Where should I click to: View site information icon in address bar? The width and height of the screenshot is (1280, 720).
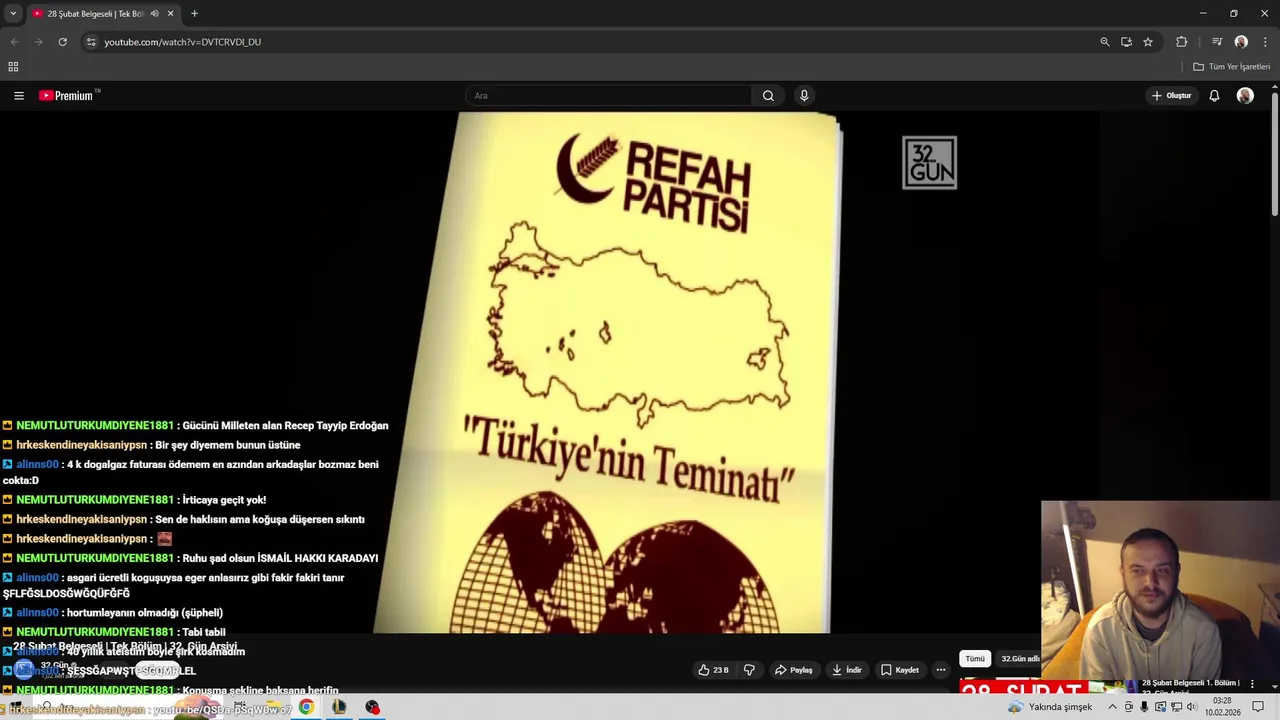91,42
